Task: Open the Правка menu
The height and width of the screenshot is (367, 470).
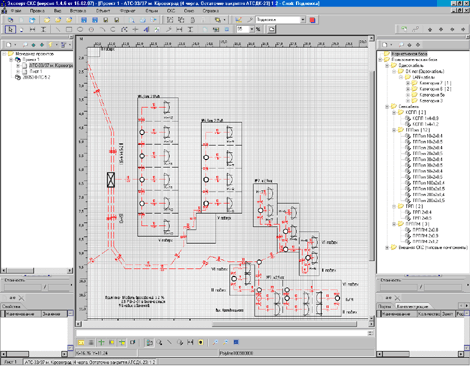Action: [x=37, y=11]
